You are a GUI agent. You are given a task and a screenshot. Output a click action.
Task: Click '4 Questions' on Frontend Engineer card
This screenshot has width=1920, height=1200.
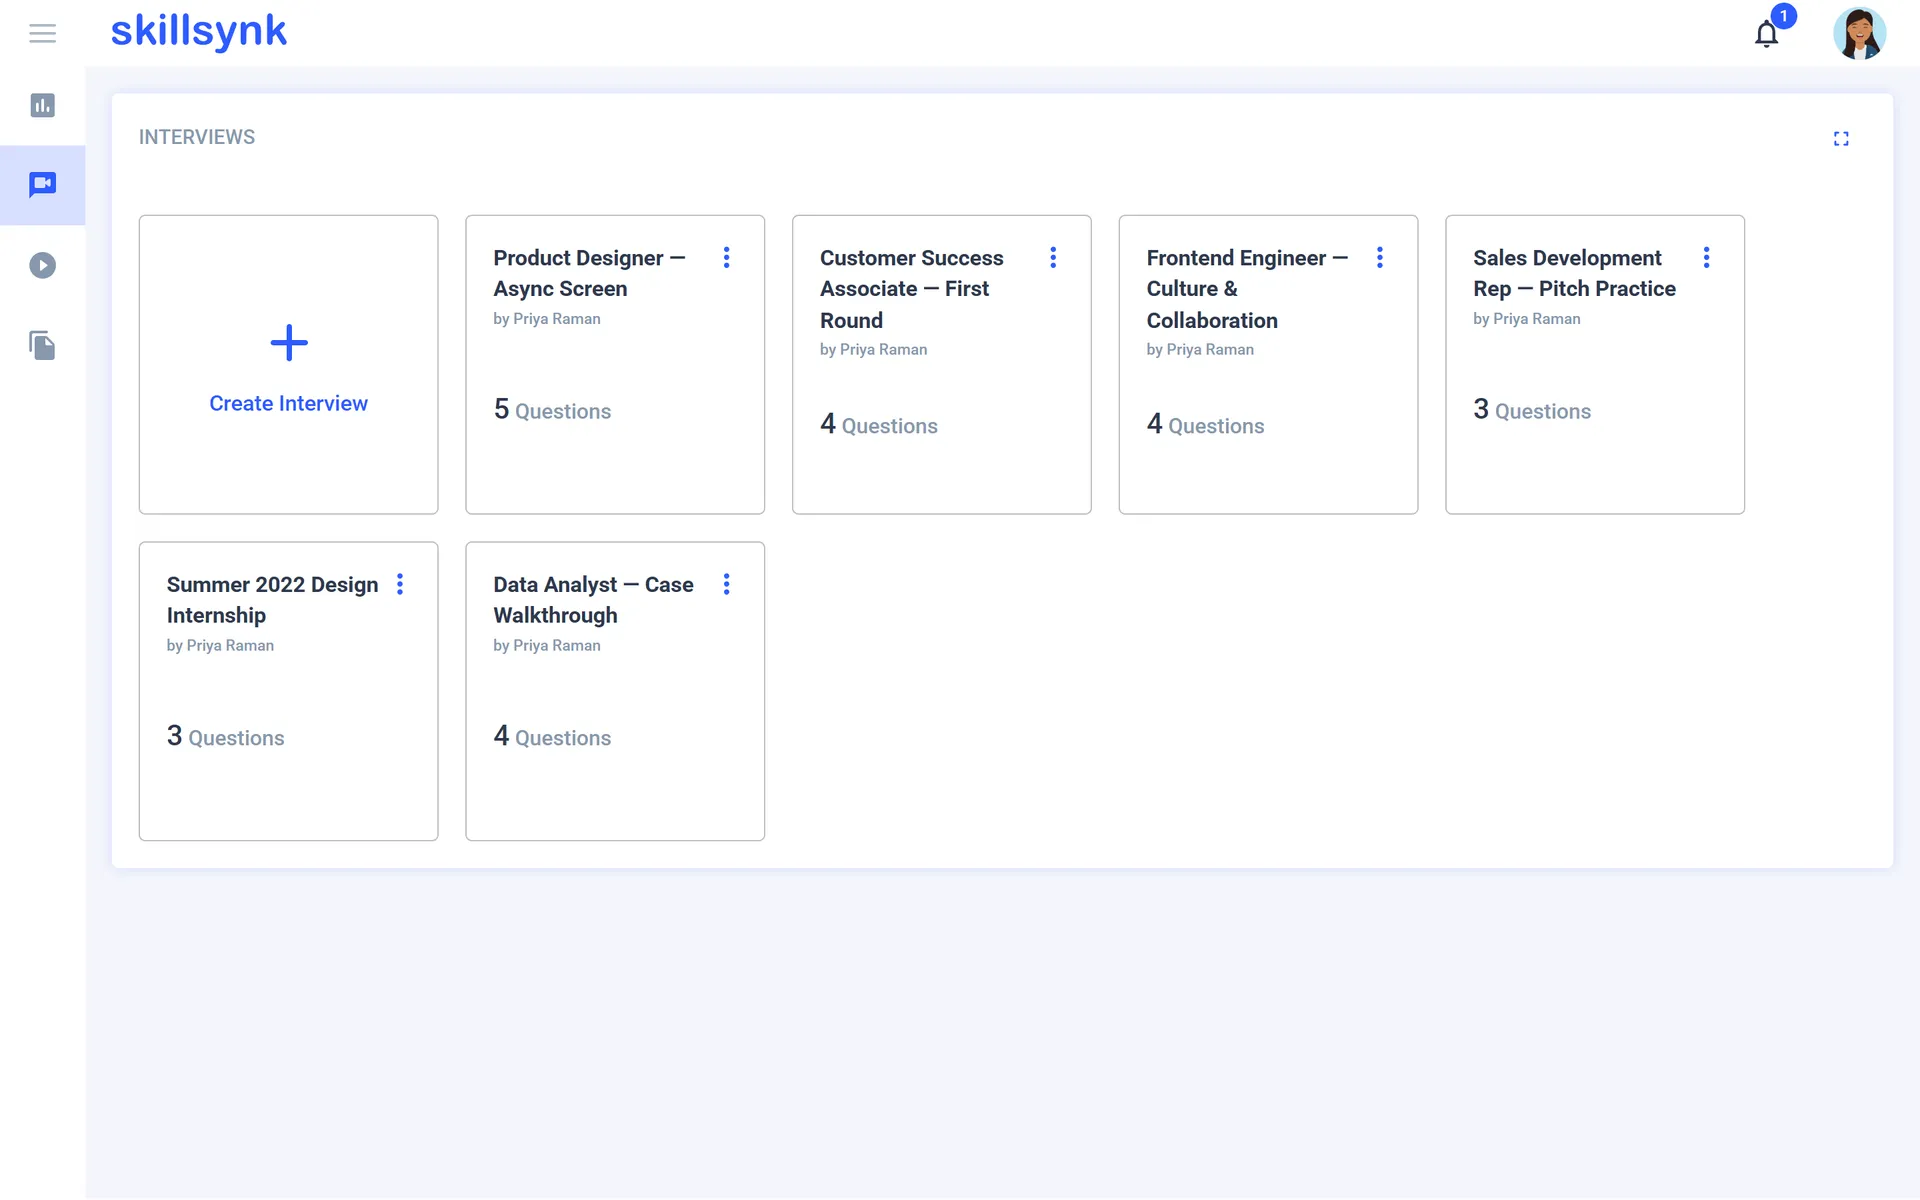[x=1205, y=425]
